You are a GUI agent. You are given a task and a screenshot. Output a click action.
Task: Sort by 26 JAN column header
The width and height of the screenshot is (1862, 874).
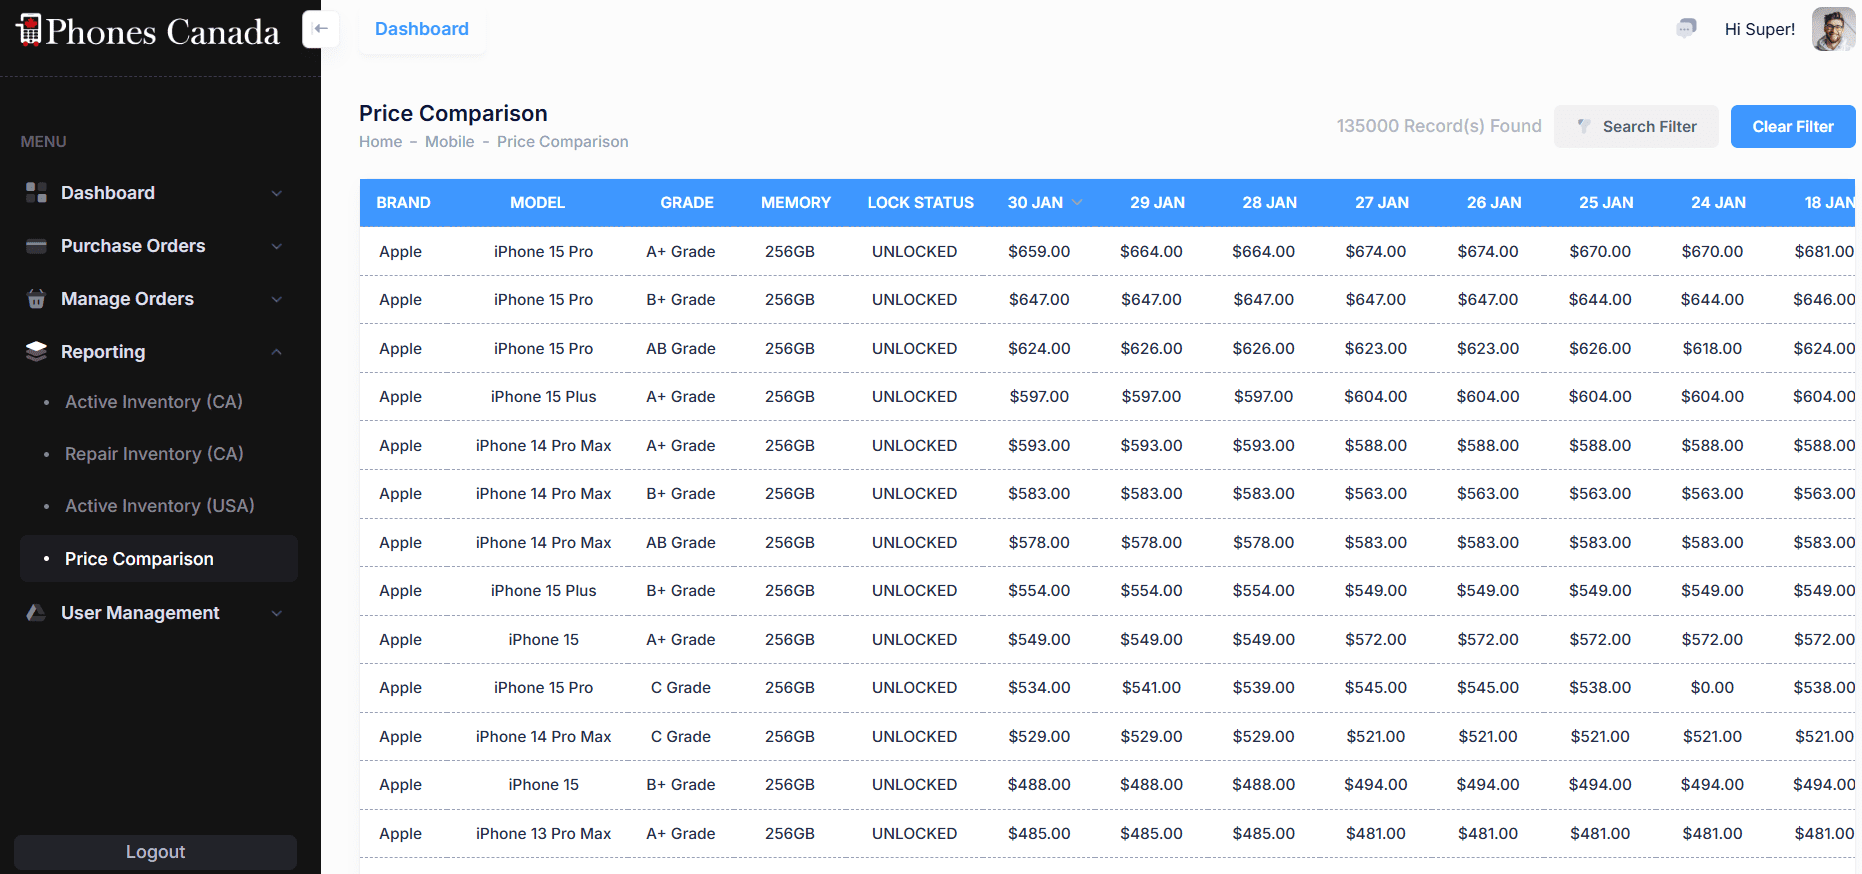1494,202
